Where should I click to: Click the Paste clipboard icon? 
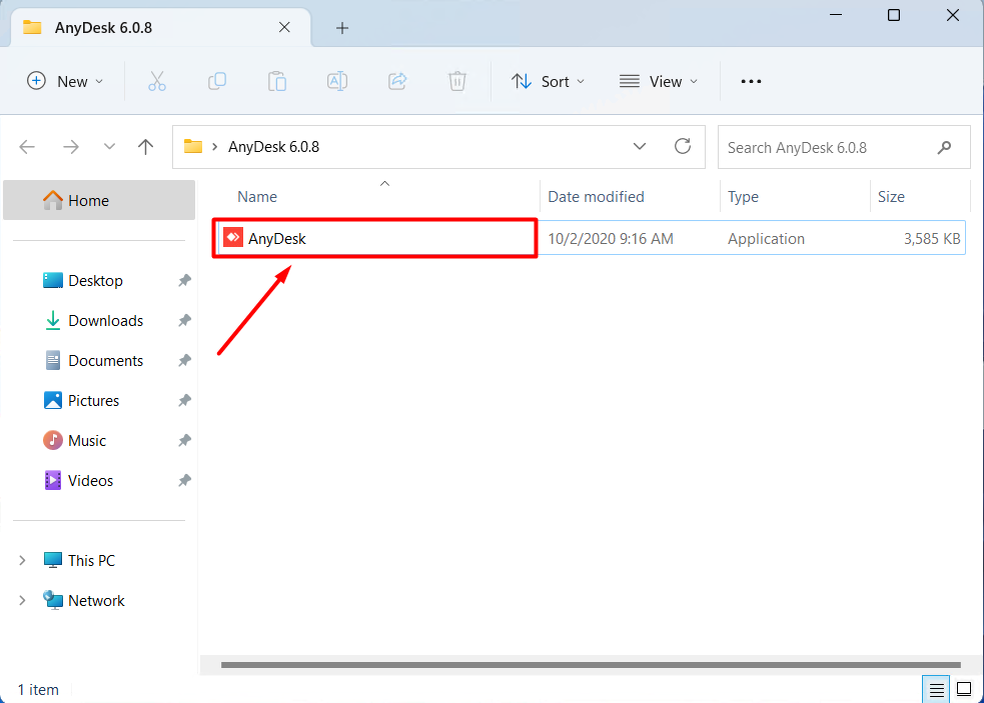[x=277, y=82]
